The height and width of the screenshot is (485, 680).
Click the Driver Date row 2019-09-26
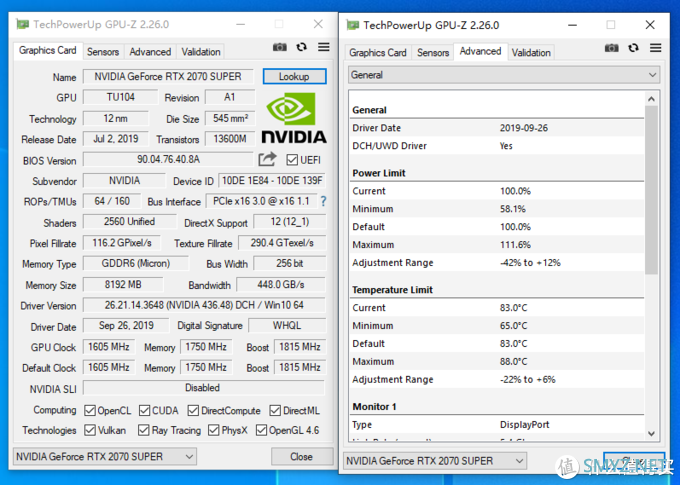click(x=497, y=128)
